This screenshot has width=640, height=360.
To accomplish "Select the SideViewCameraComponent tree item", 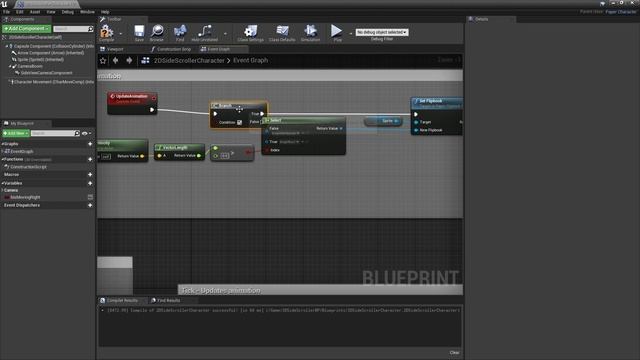I will coord(48,73).
